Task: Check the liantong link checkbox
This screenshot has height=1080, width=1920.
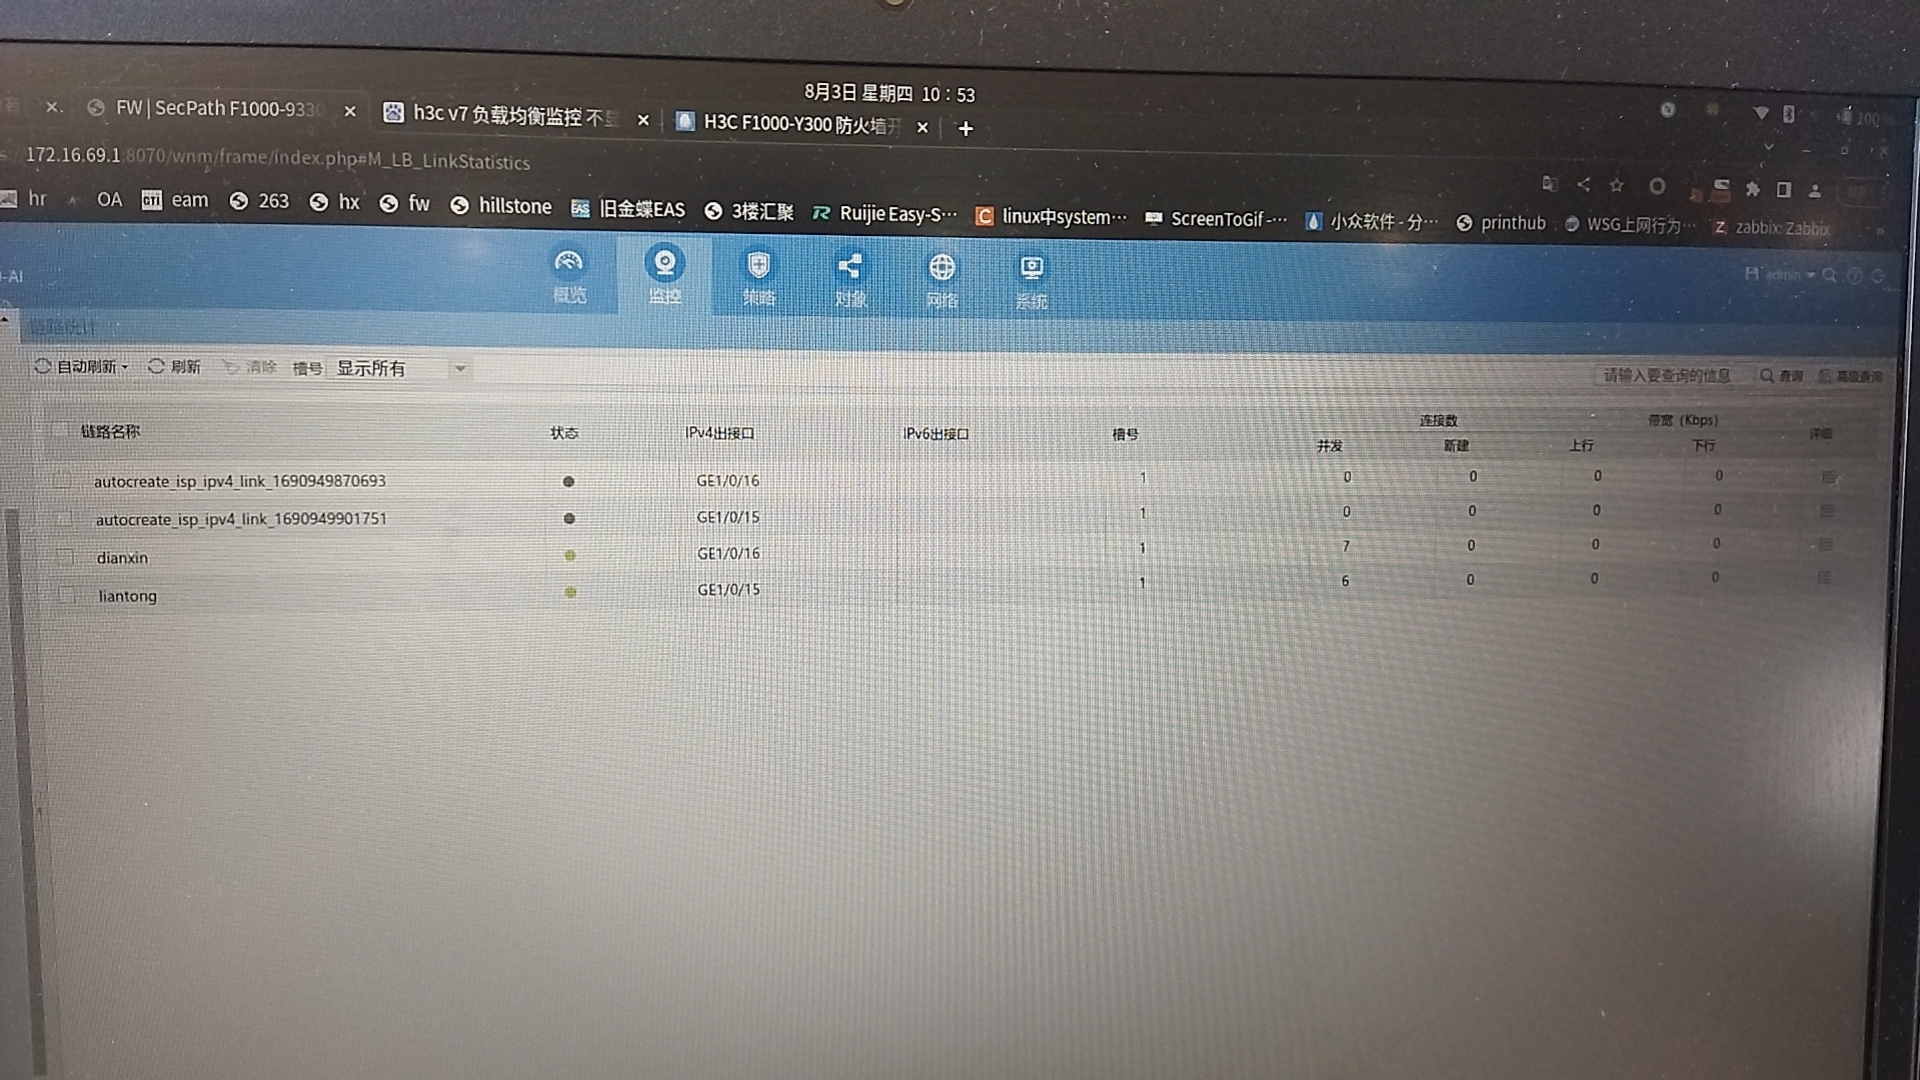Action: pyautogui.click(x=67, y=595)
